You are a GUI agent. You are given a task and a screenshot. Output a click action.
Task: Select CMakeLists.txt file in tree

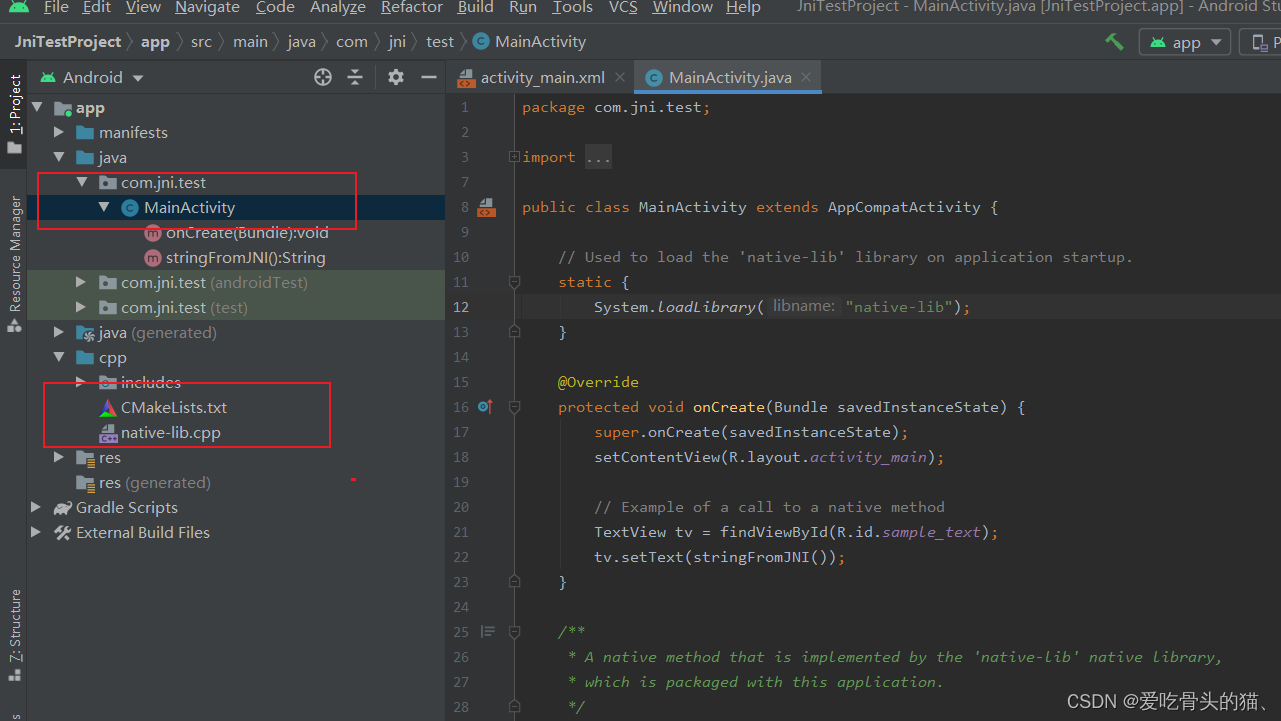pyautogui.click(x=174, y=407)
